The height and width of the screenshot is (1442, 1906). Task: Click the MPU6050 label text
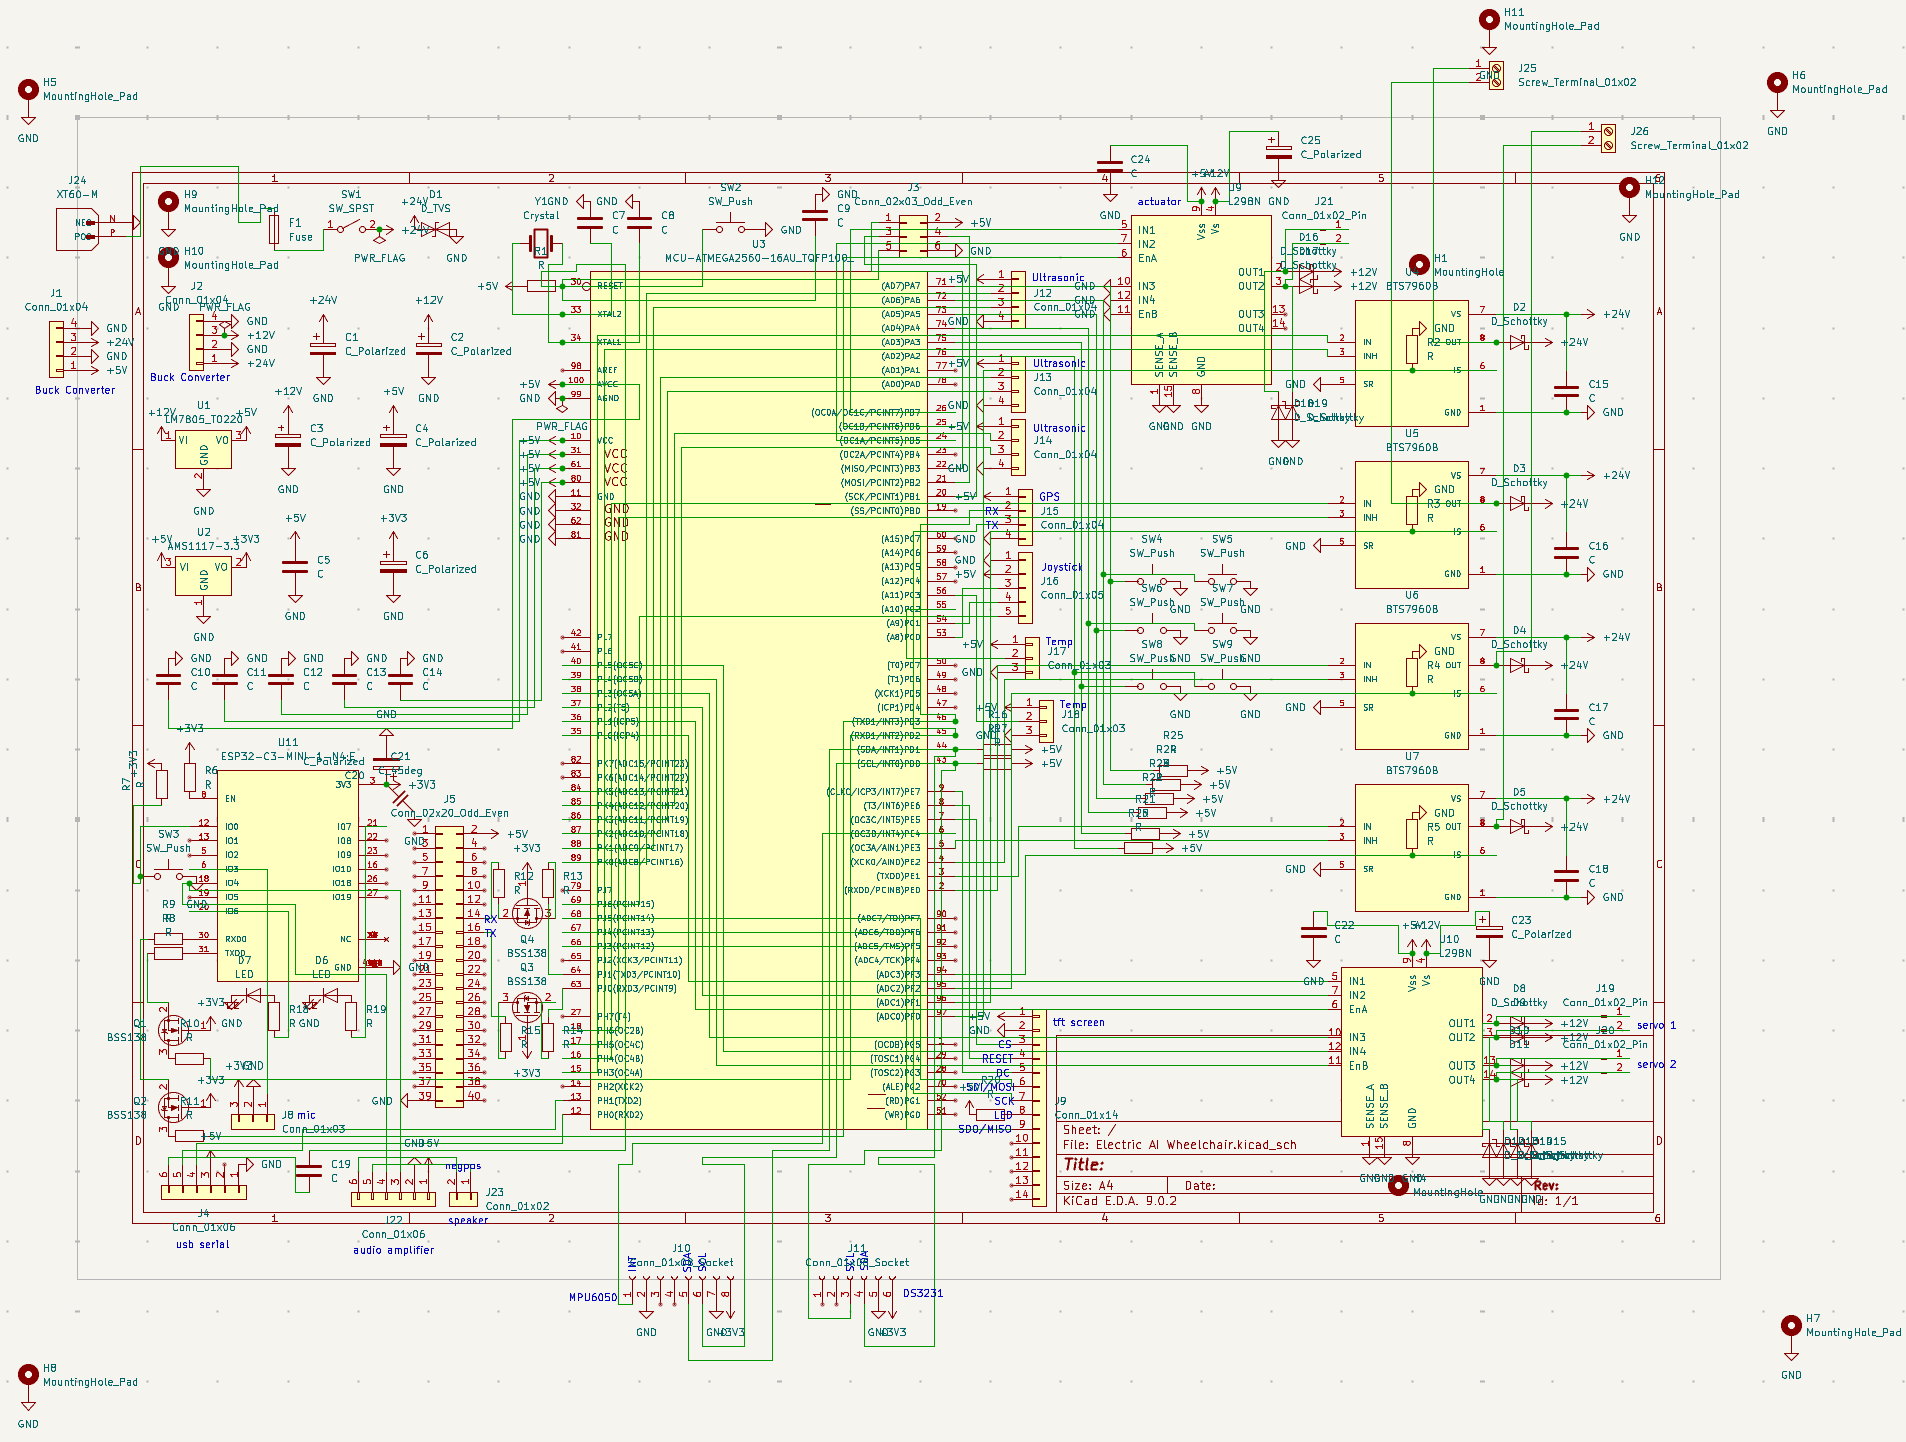pos(593,1297)
